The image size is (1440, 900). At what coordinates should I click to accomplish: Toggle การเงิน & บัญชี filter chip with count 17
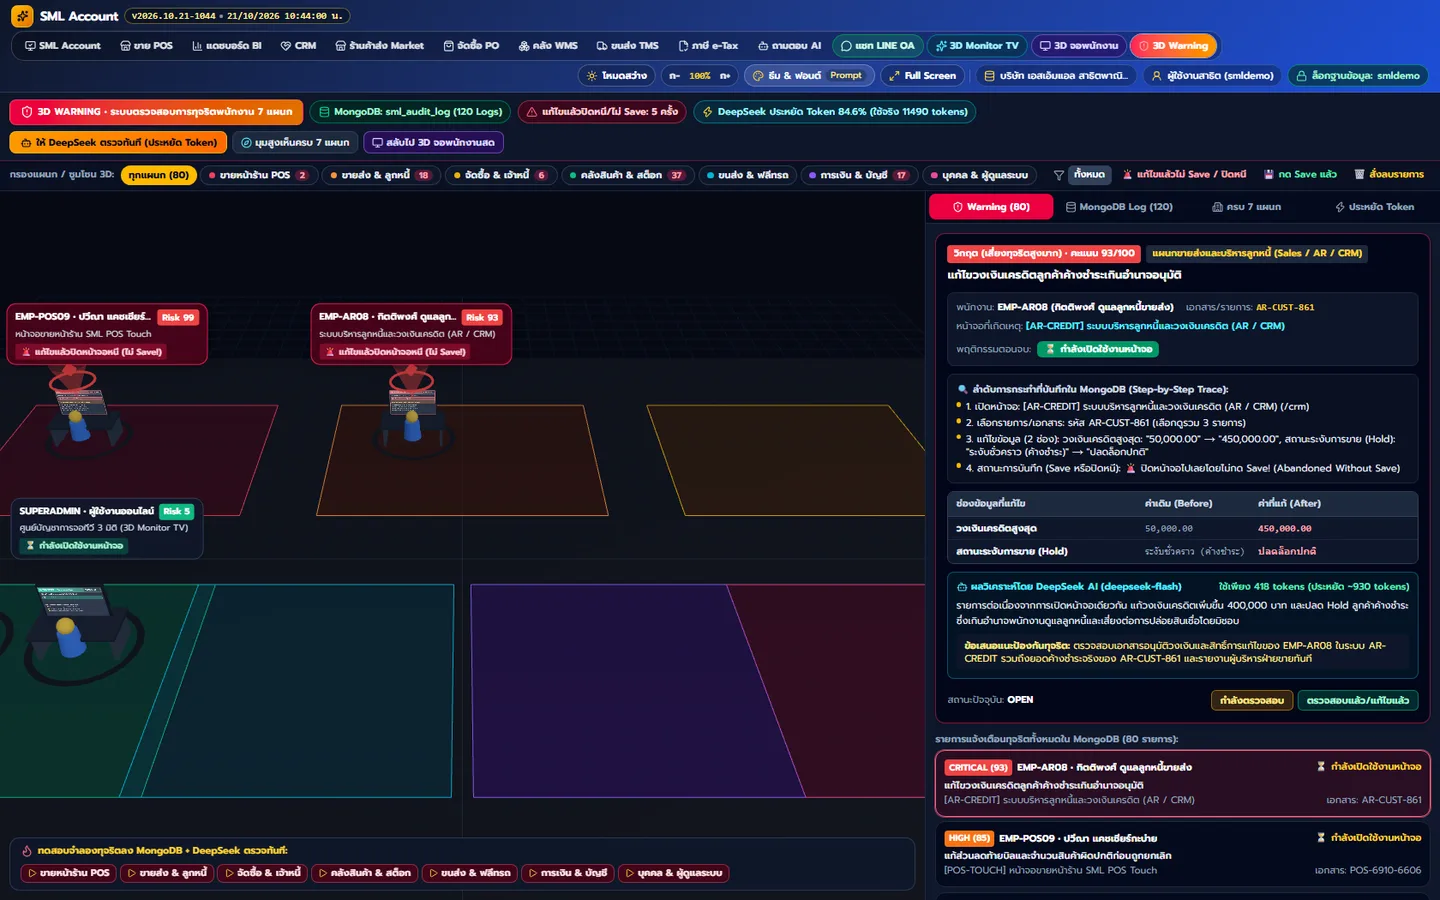(x=858, y=175)
